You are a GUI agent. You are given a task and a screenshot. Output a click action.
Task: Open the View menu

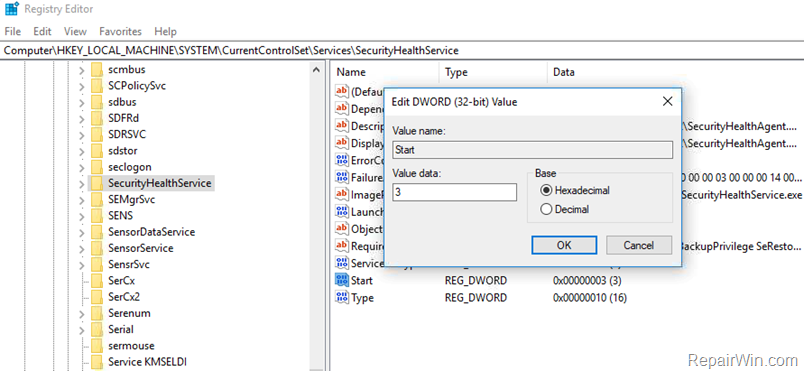pos(75,31)
